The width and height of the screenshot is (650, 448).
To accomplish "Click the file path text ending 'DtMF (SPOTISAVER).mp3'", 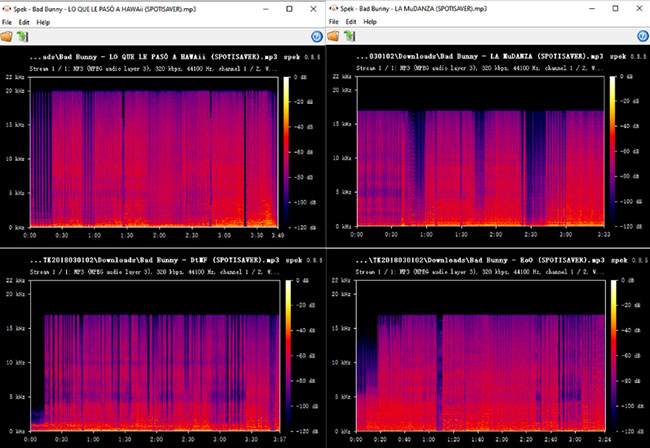I will 154,260.
